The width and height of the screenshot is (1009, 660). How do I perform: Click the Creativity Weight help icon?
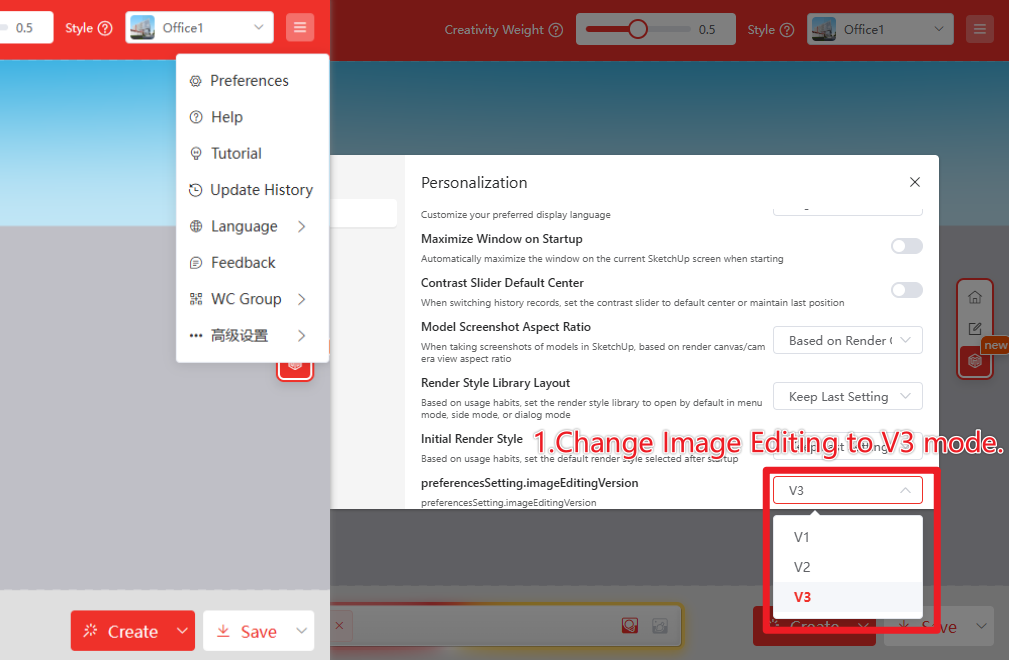click(556, 30)
